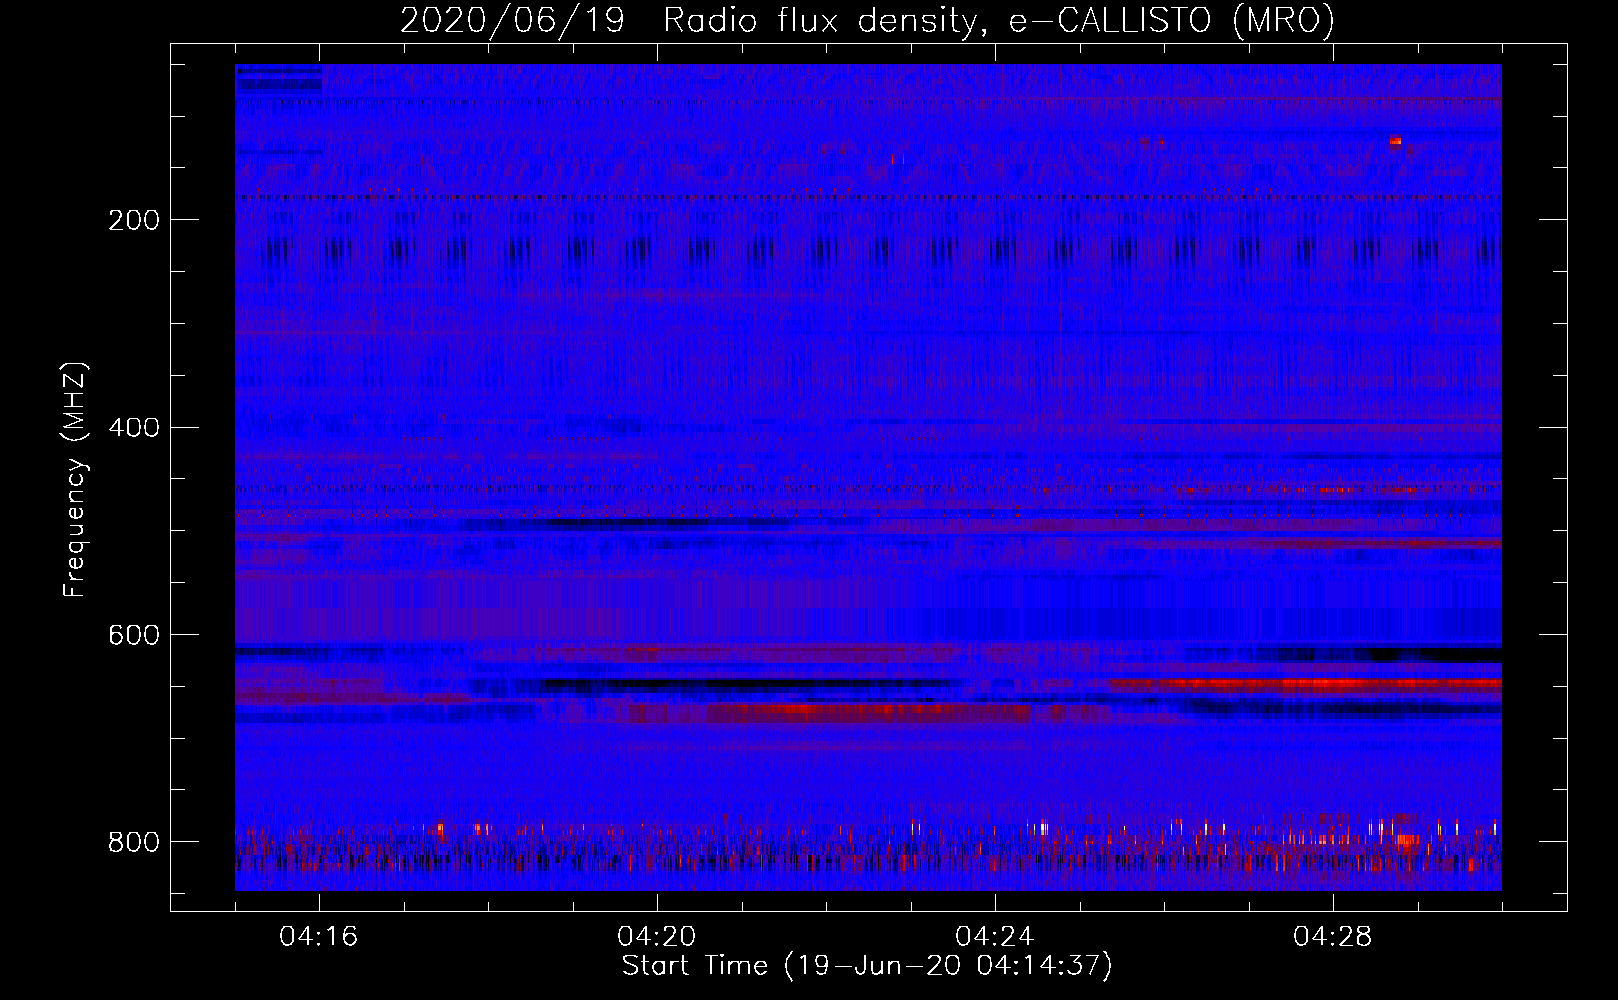Click the 04:24 time tick label
The width and height of the screenshot is (1618, 1000).
995,937
